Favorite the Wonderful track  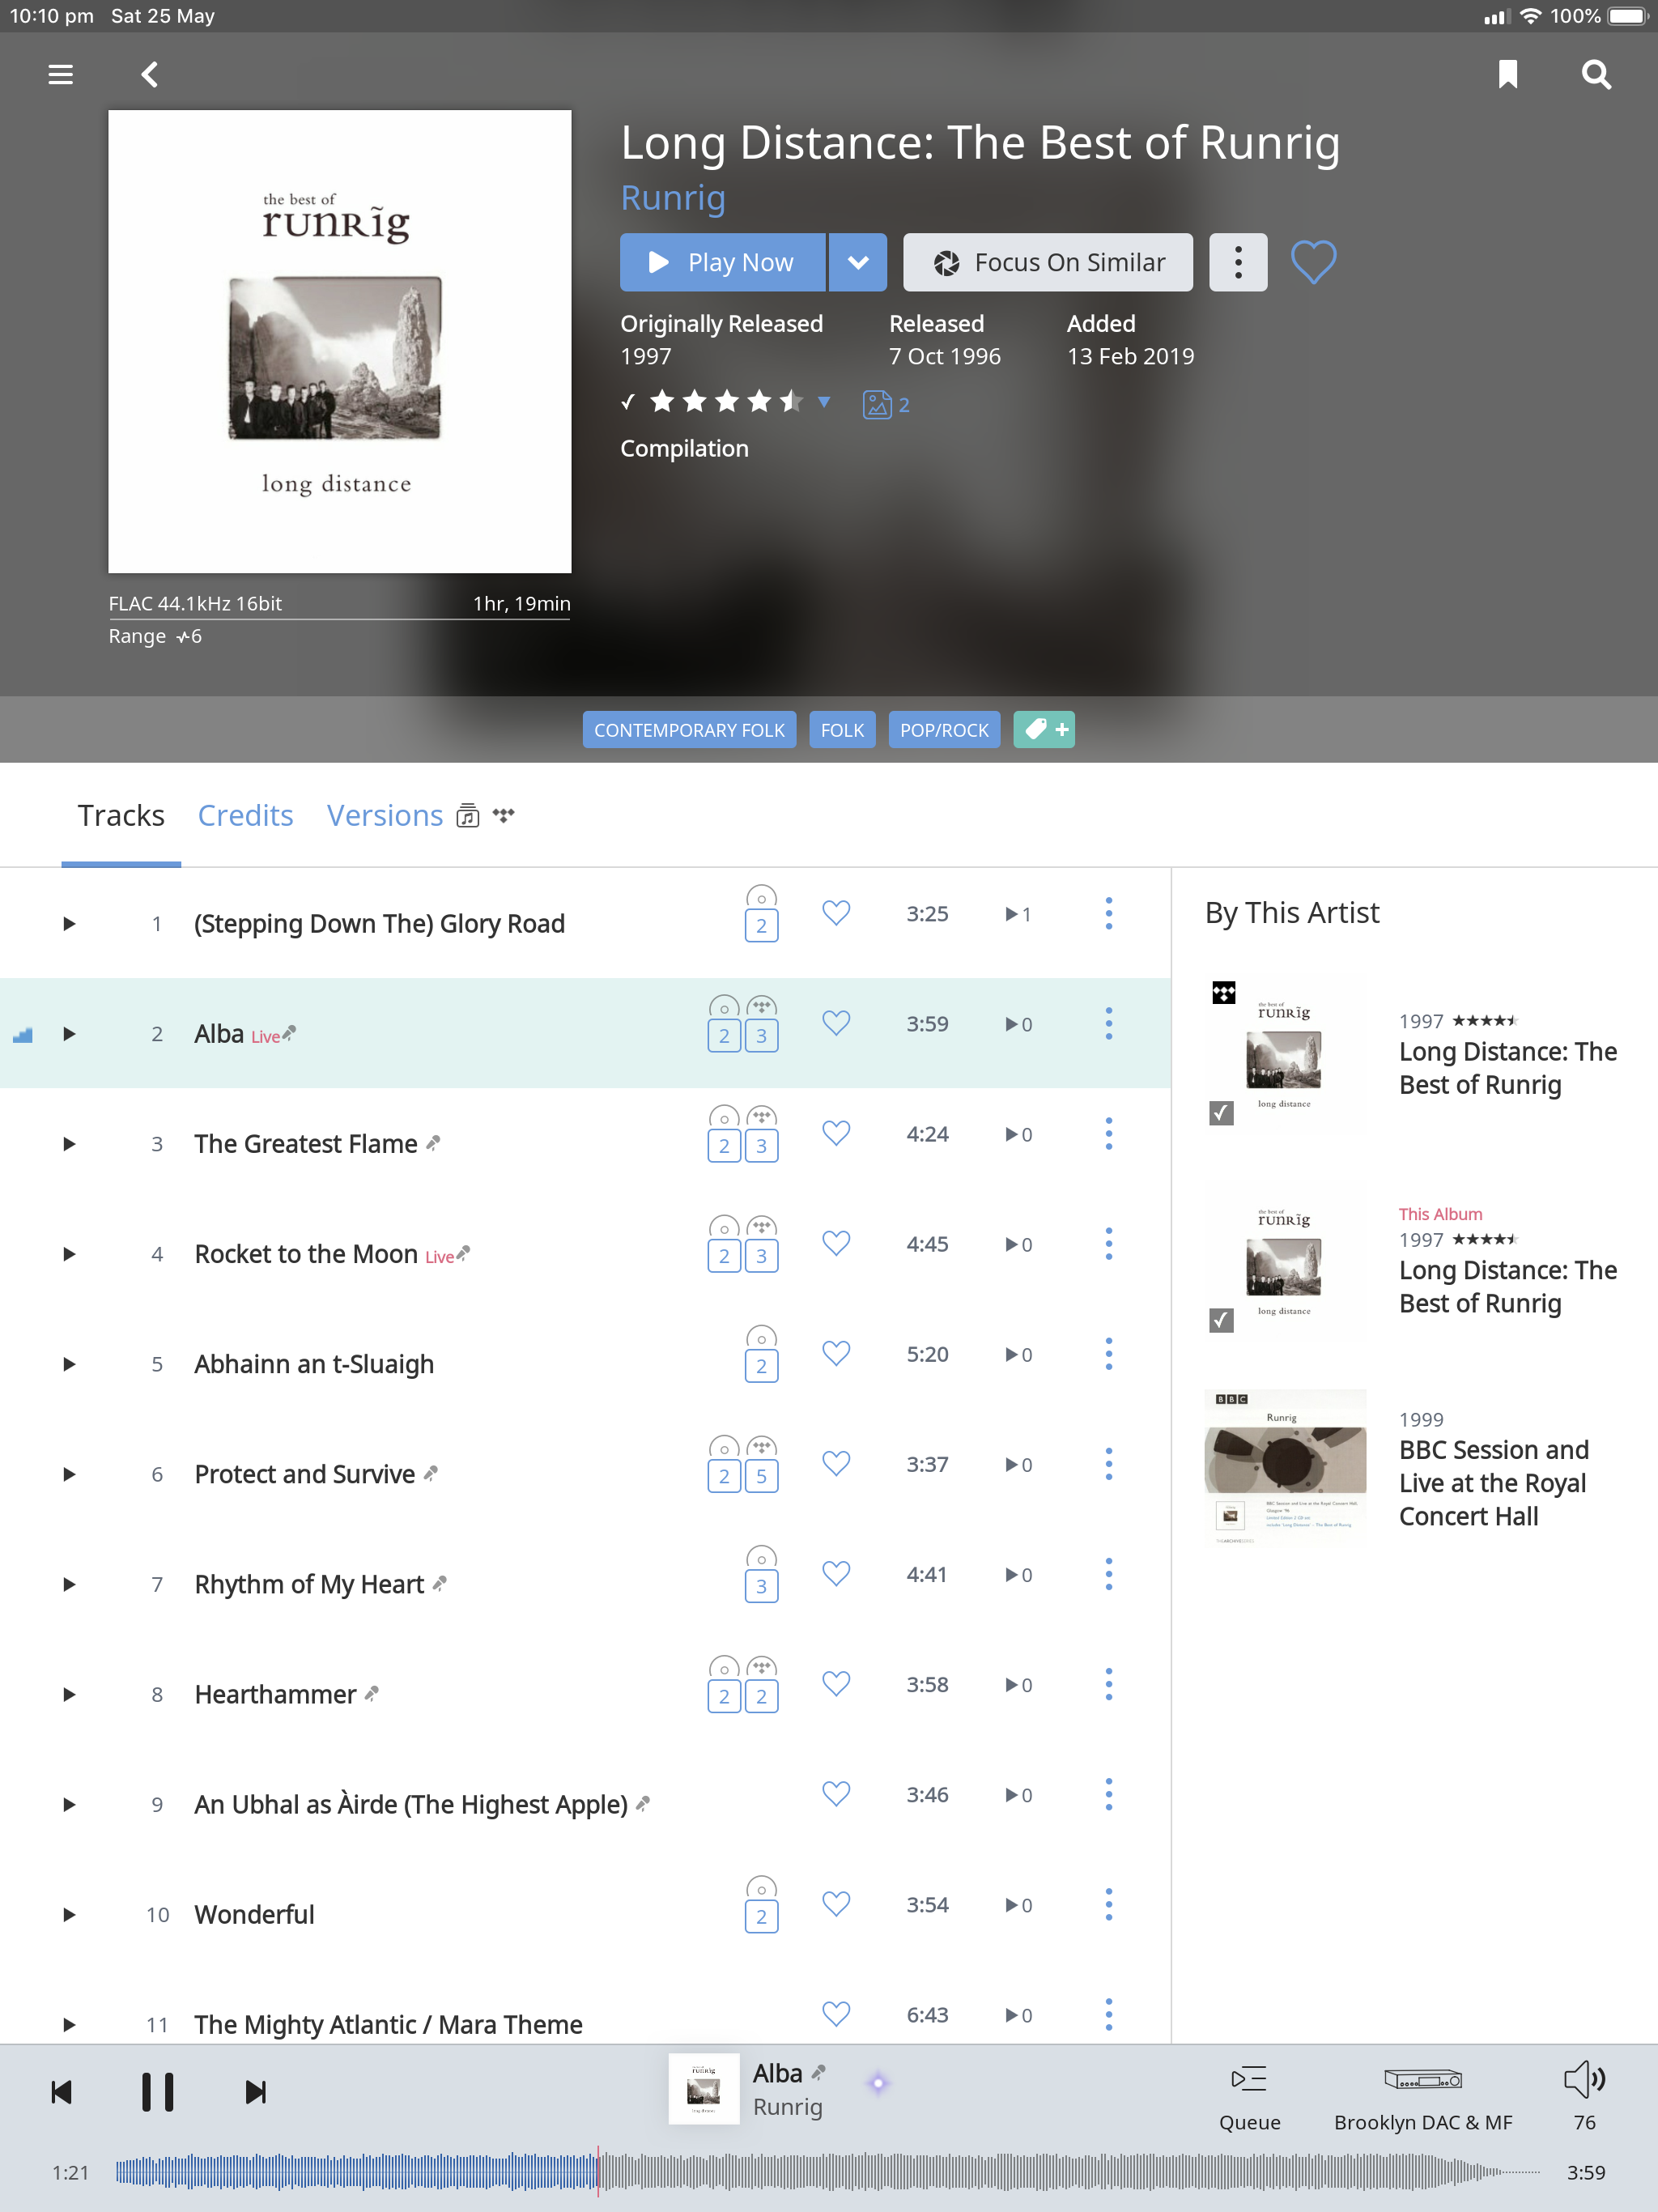point(836,1904)
